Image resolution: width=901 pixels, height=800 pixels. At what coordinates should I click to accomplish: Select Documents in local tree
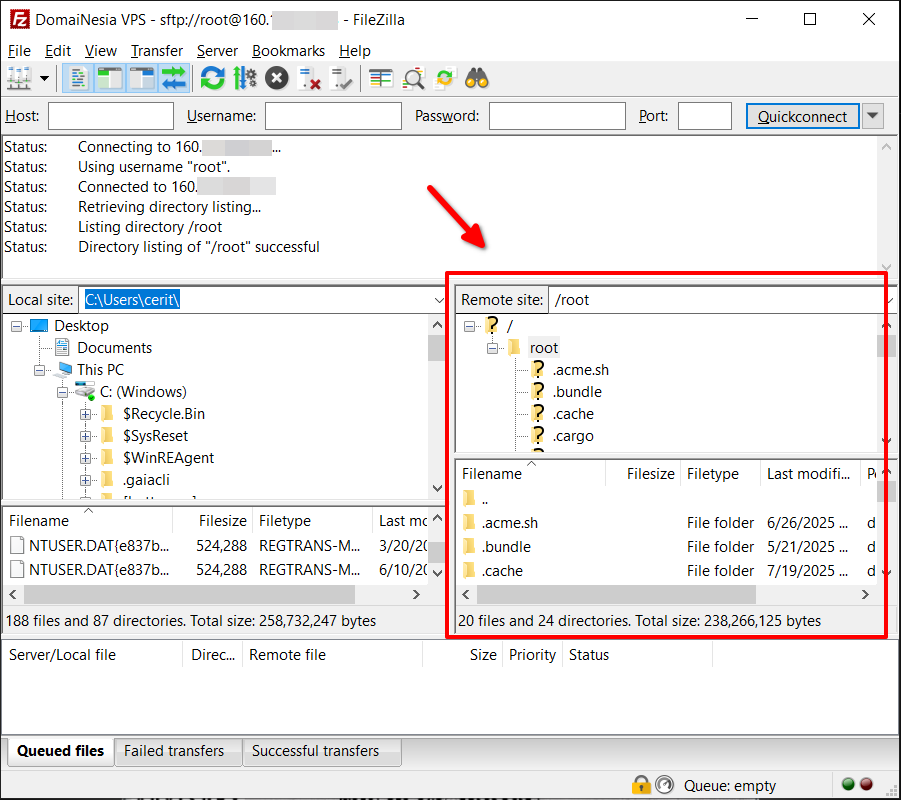click(114, 348)
